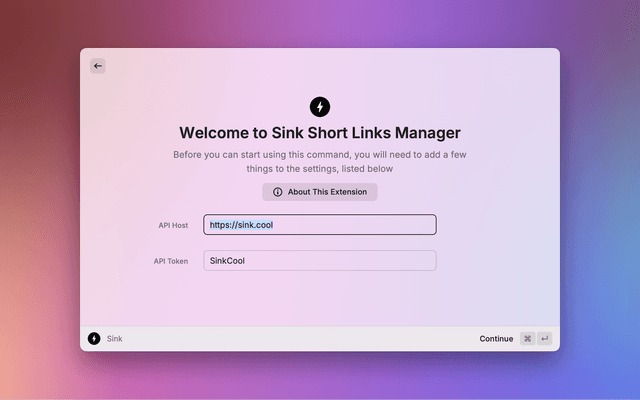Click the Return key symbol icon
Image resolution: width=640 pixels, height=400 pixels.
[x=544, y=339]
